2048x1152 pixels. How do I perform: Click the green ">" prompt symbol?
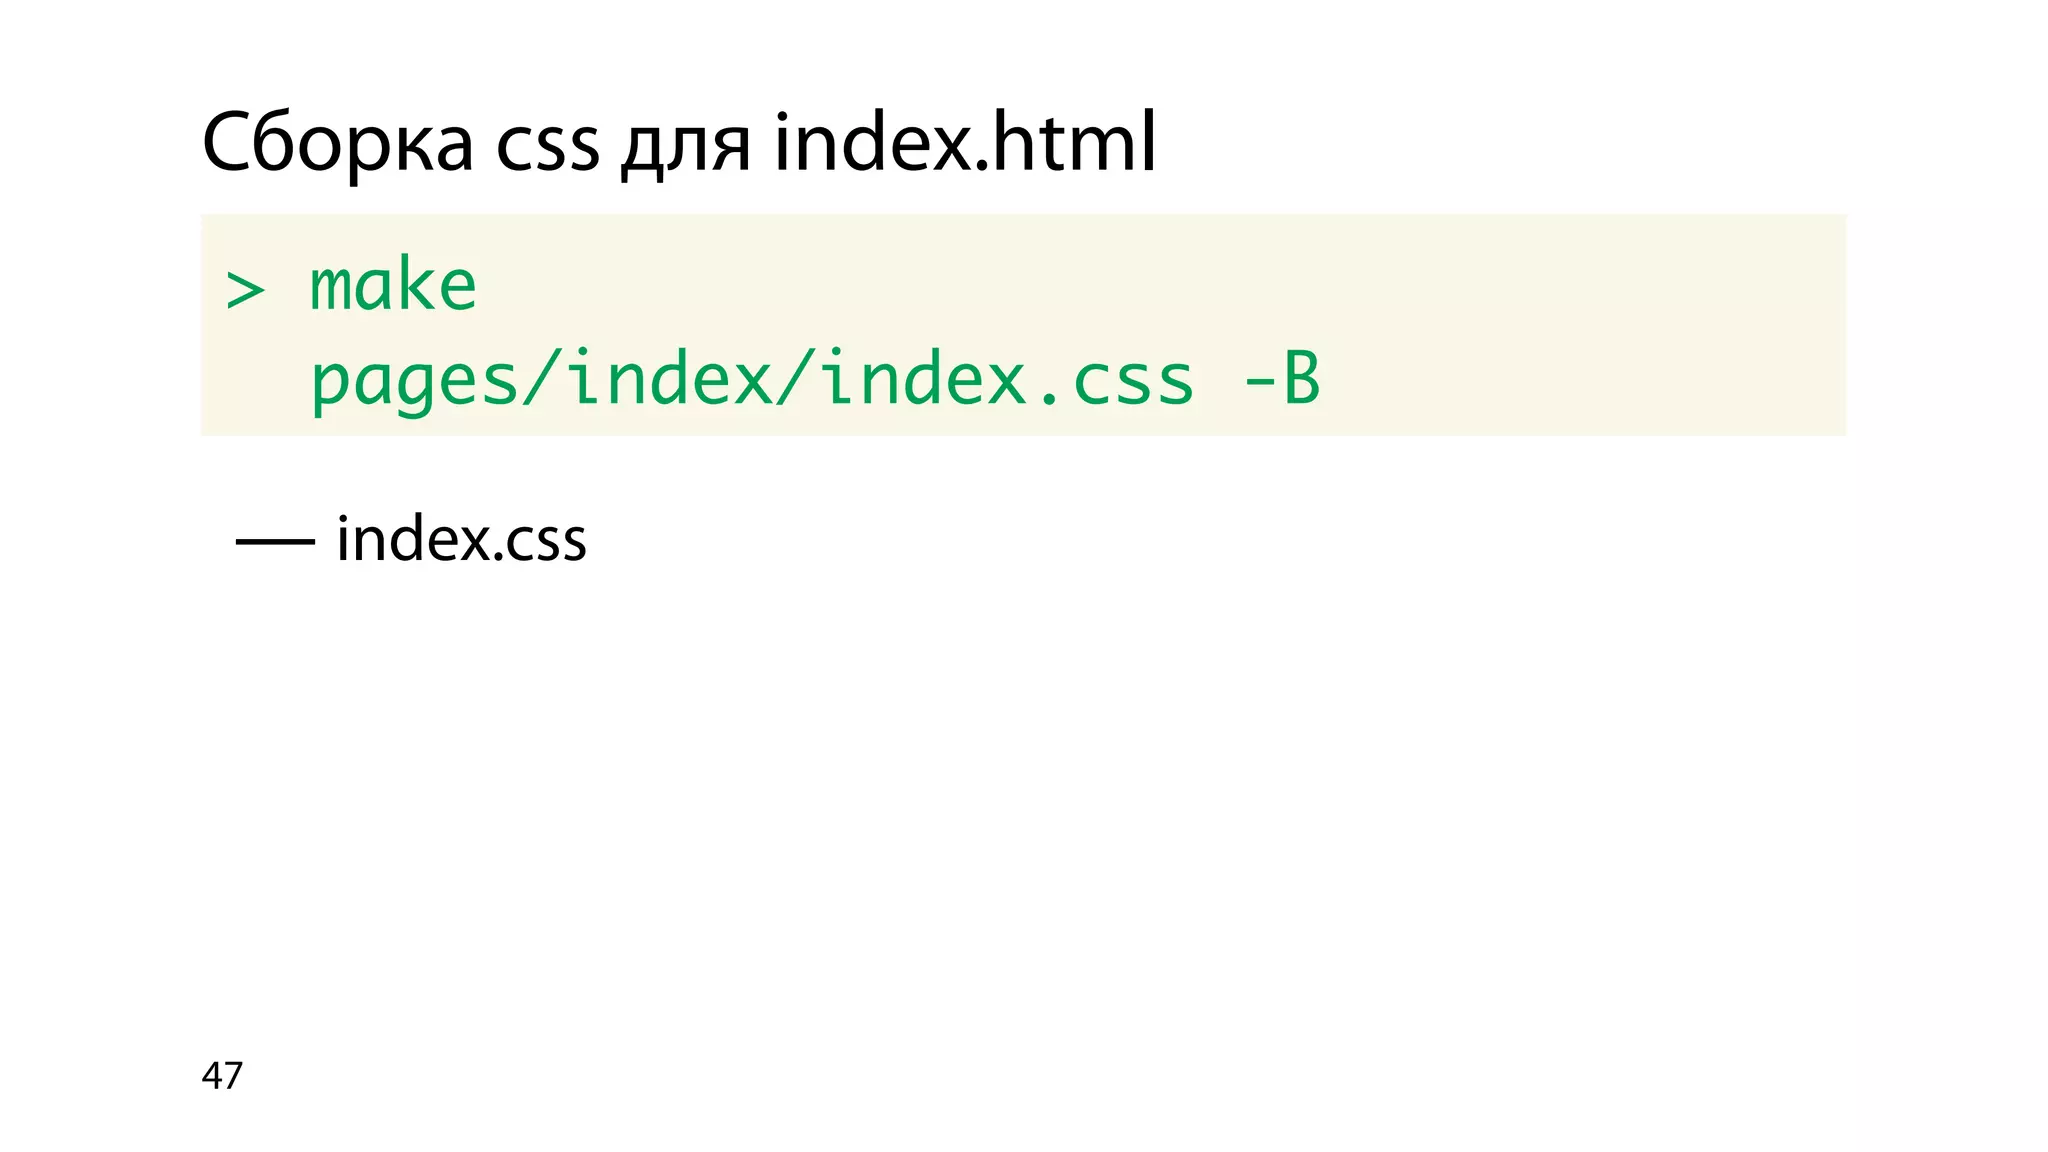245,291
